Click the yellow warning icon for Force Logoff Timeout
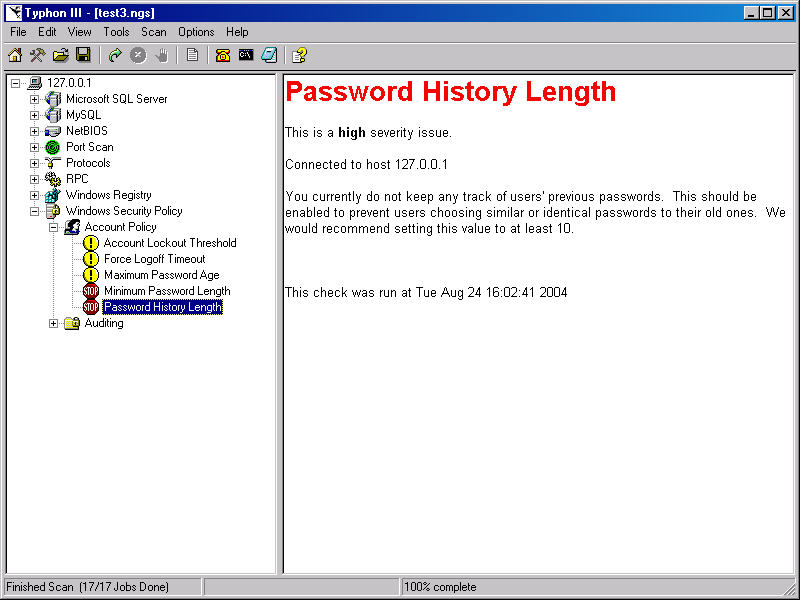This screenshot has height=600, width=800. pos(91,259)
